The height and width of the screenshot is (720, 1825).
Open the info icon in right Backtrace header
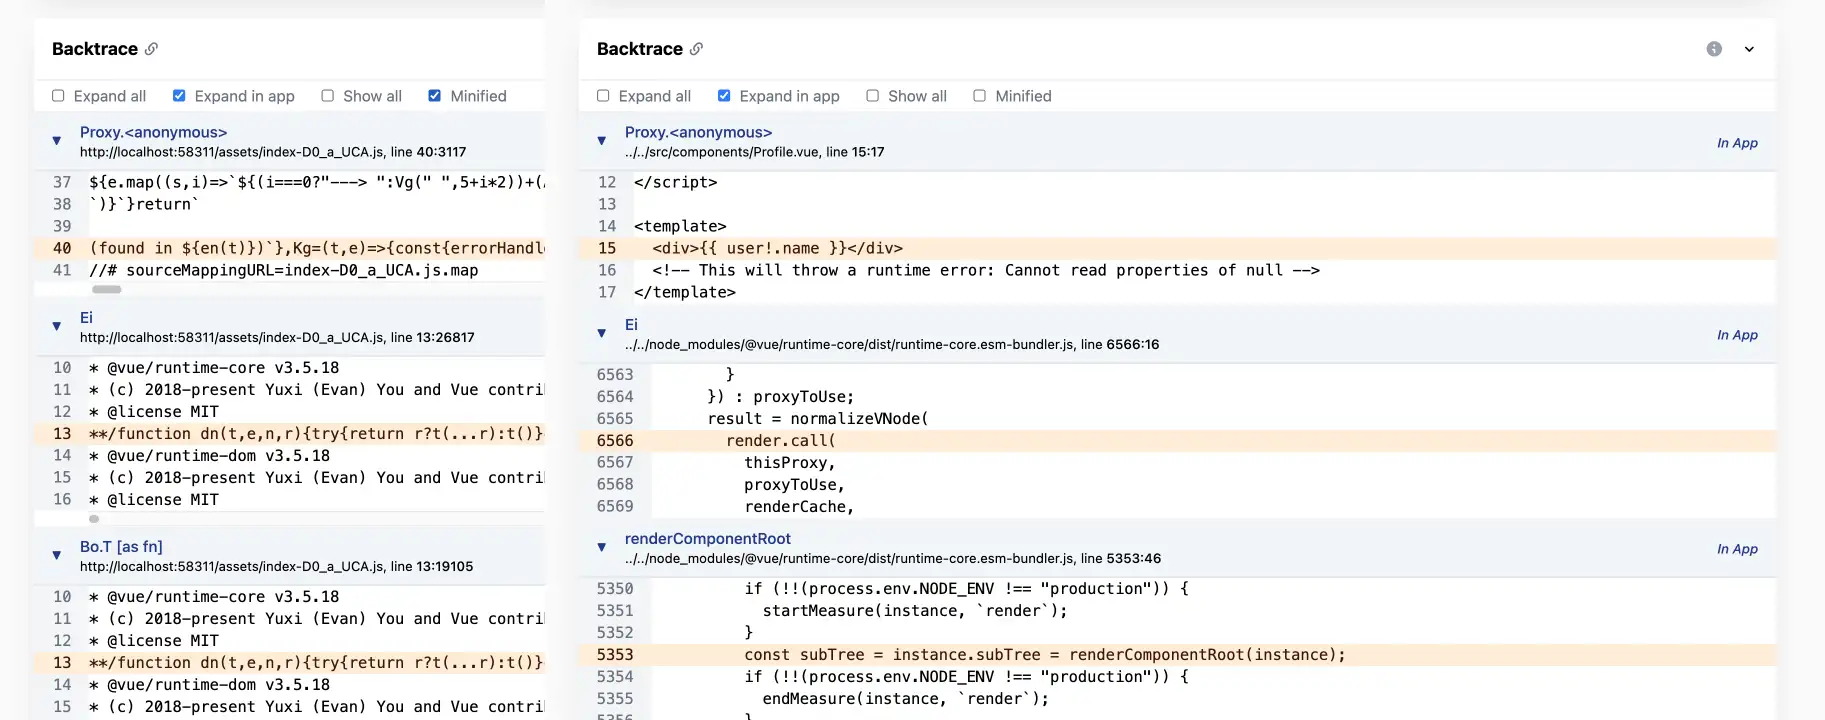(x=1714, y=49)
